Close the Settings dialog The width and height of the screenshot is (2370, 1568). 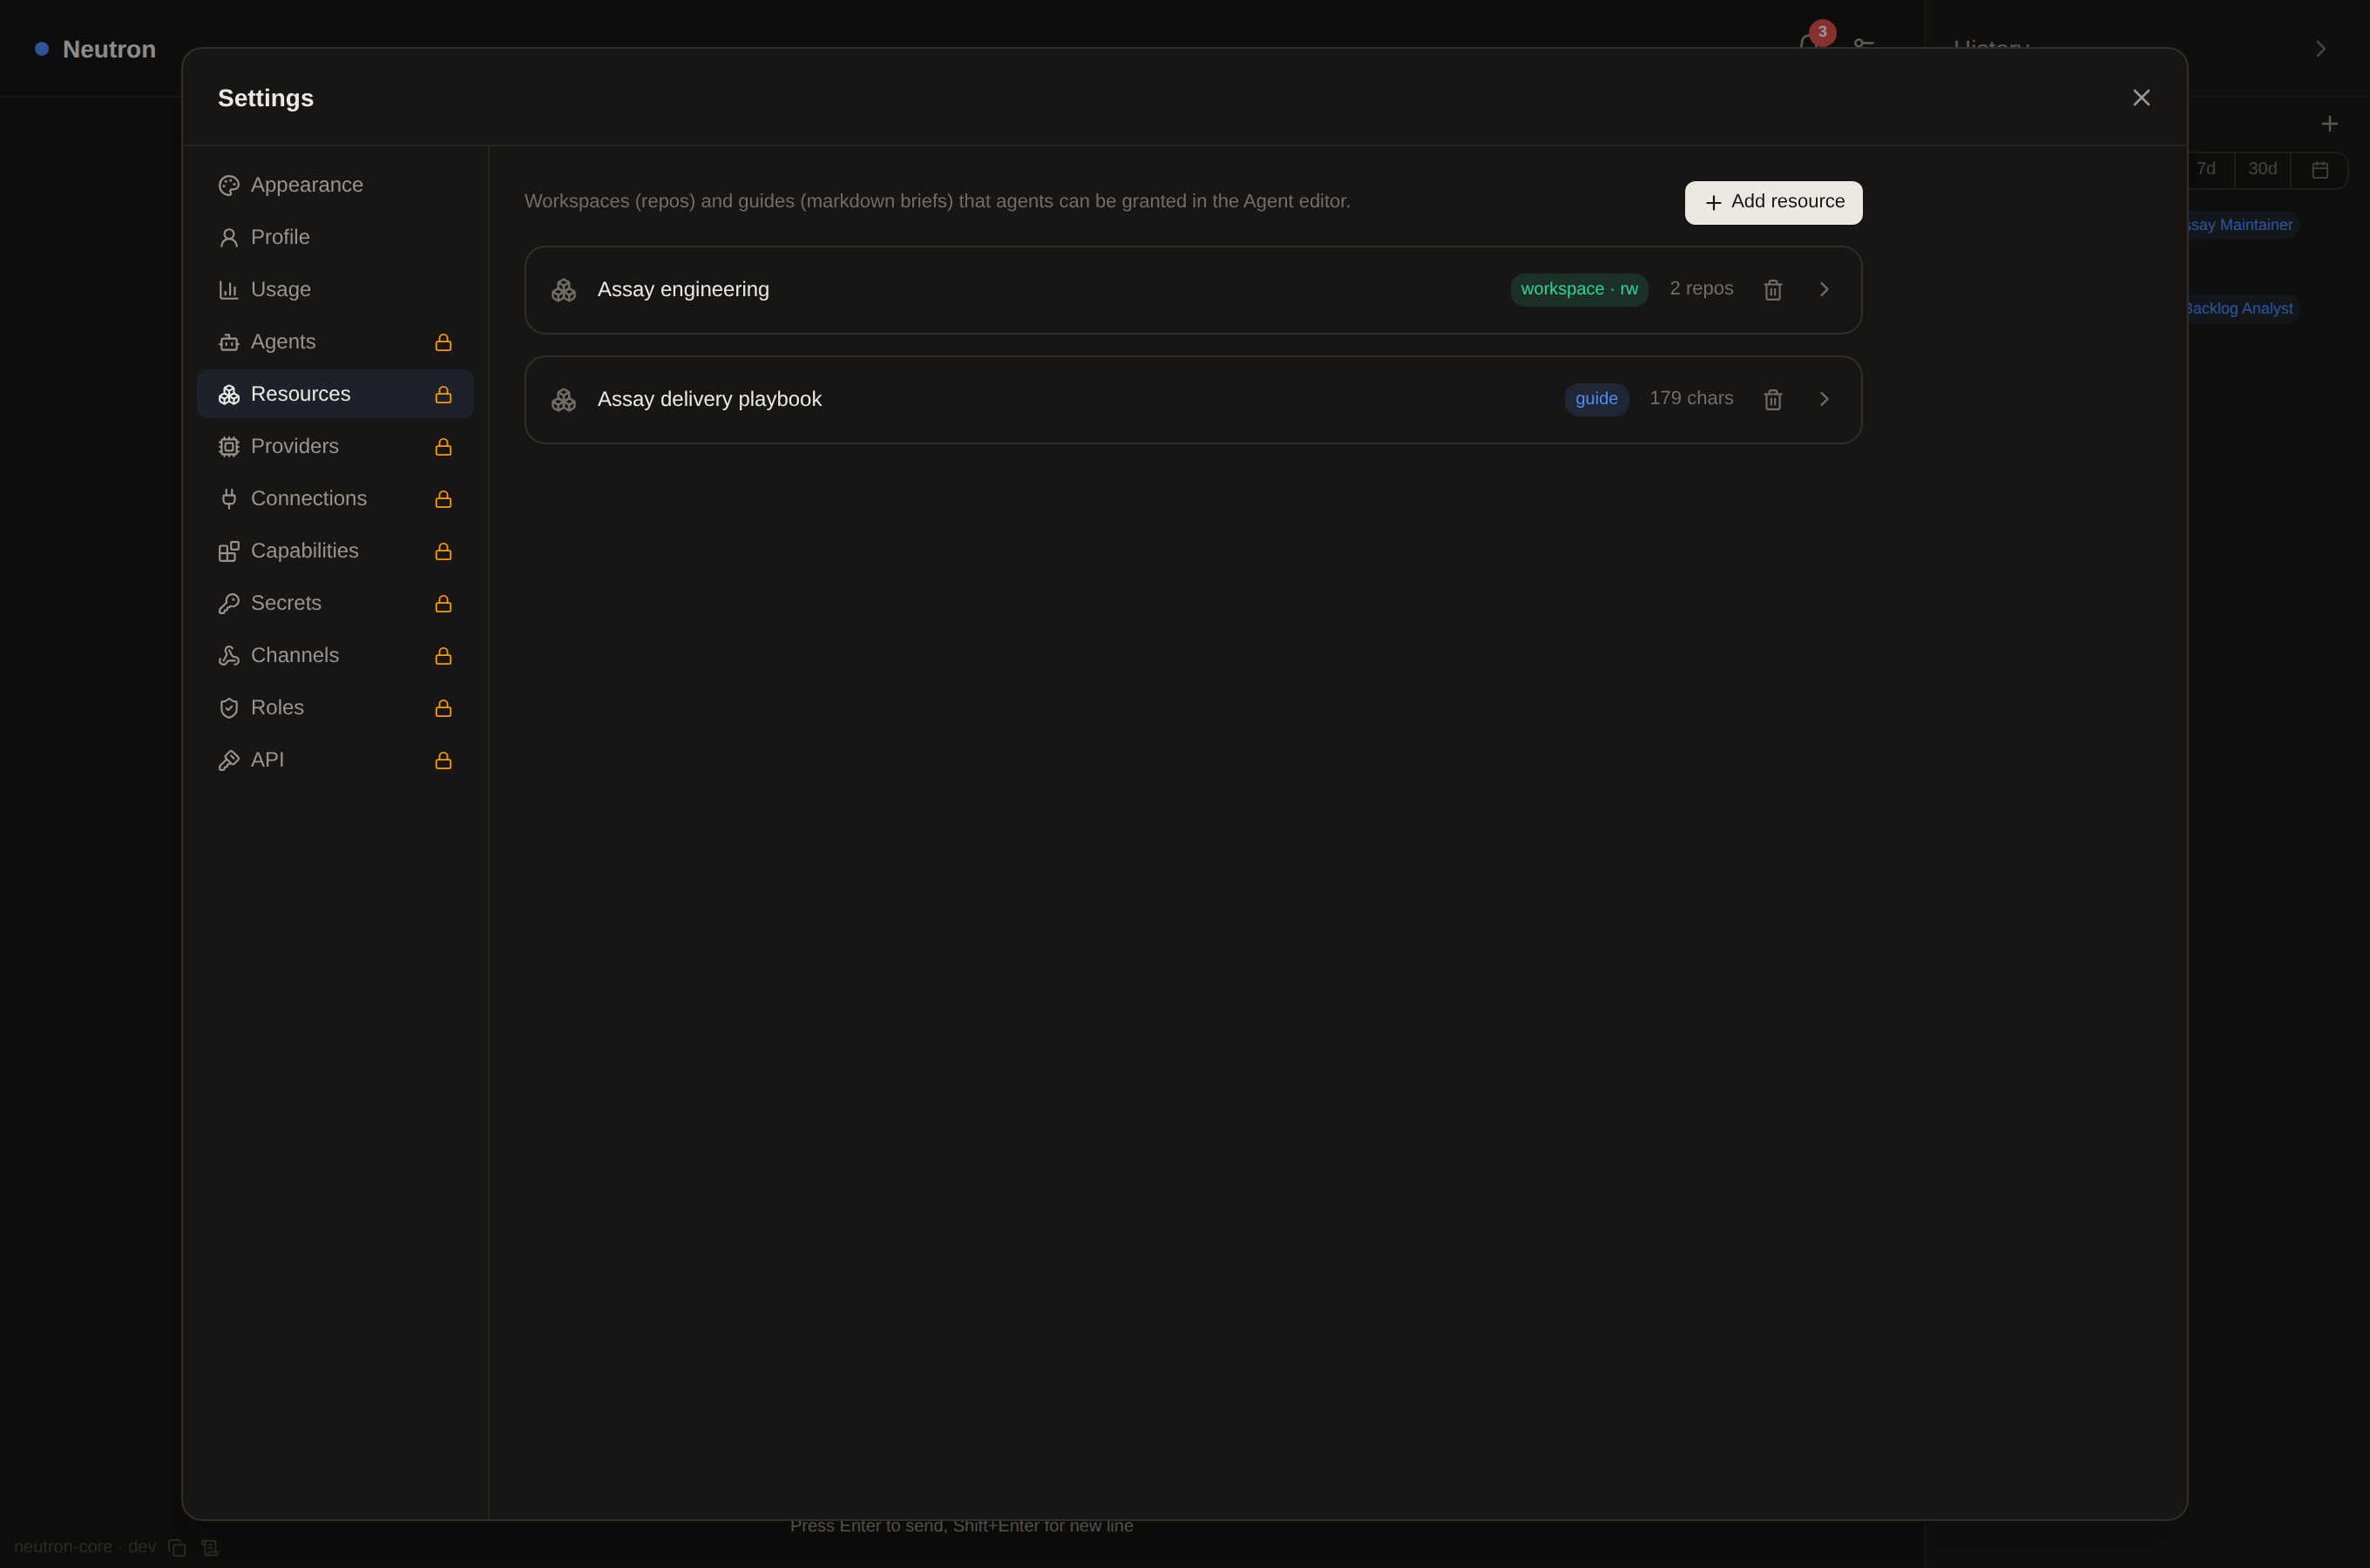[2141, 98]
